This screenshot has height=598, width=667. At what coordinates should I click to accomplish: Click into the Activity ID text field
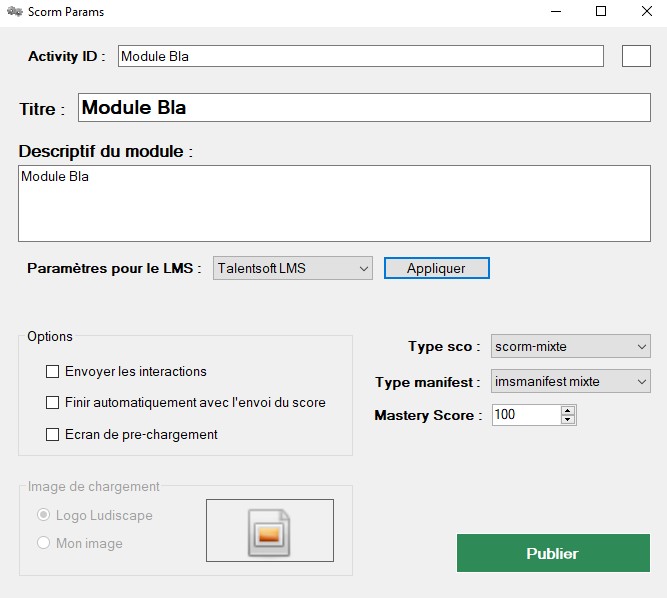tap(360, 56)
